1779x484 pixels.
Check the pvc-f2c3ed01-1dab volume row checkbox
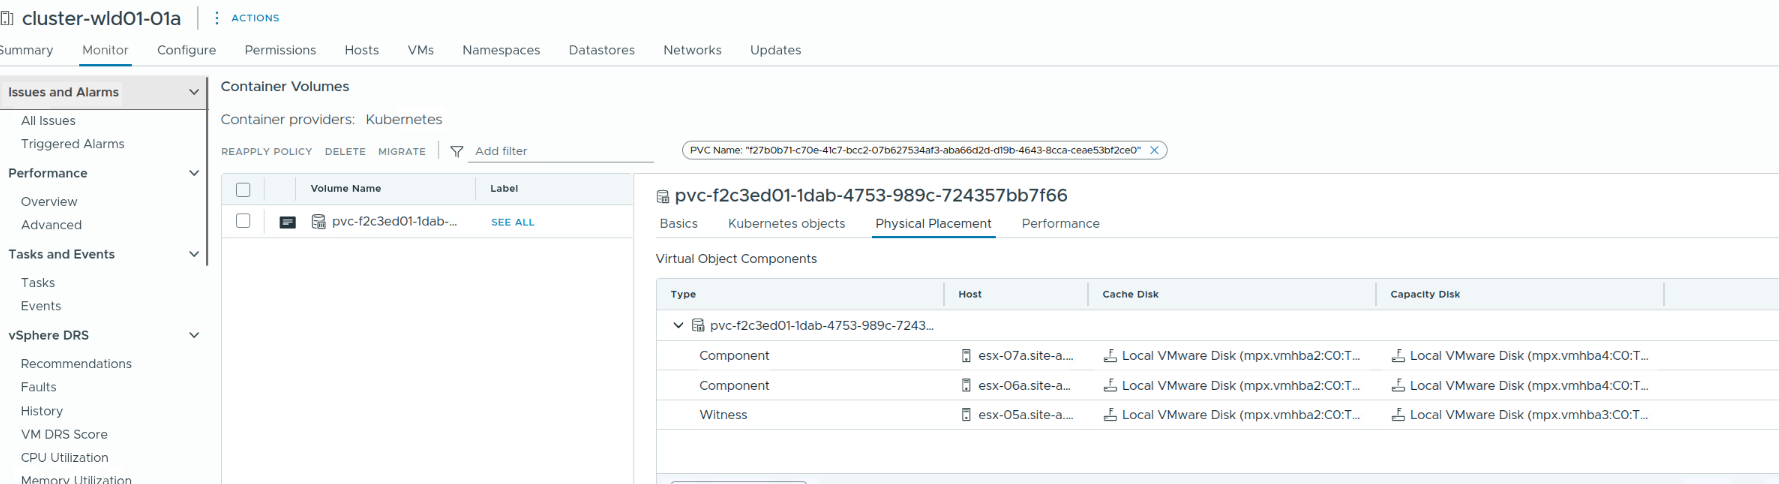(x=243, y=221)
